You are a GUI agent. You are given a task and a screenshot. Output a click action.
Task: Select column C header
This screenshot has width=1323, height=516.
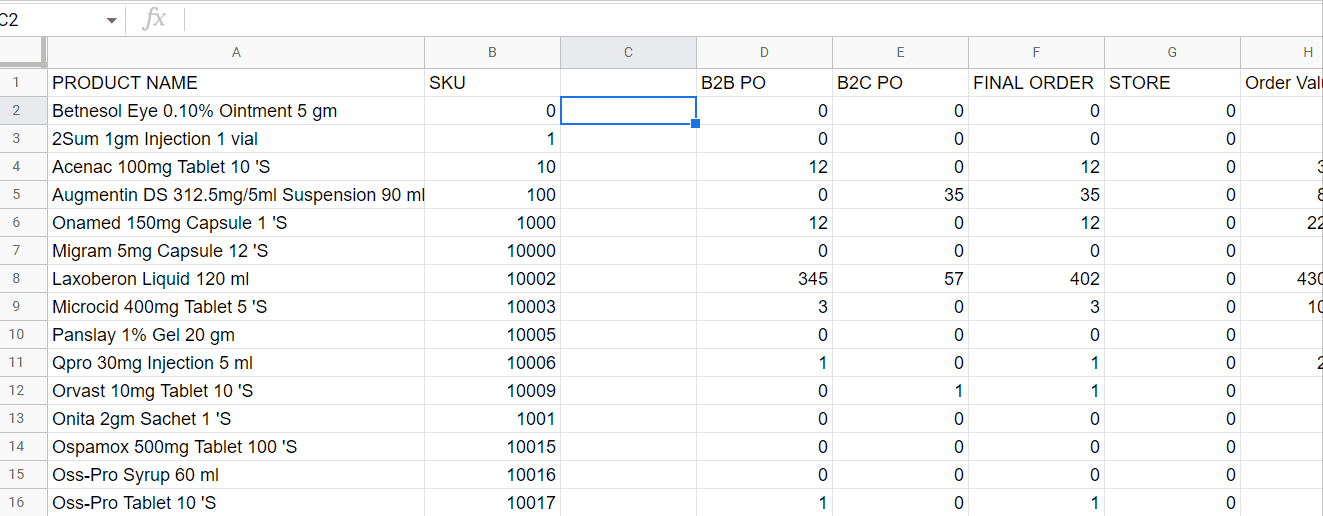(x=628, y=53)
